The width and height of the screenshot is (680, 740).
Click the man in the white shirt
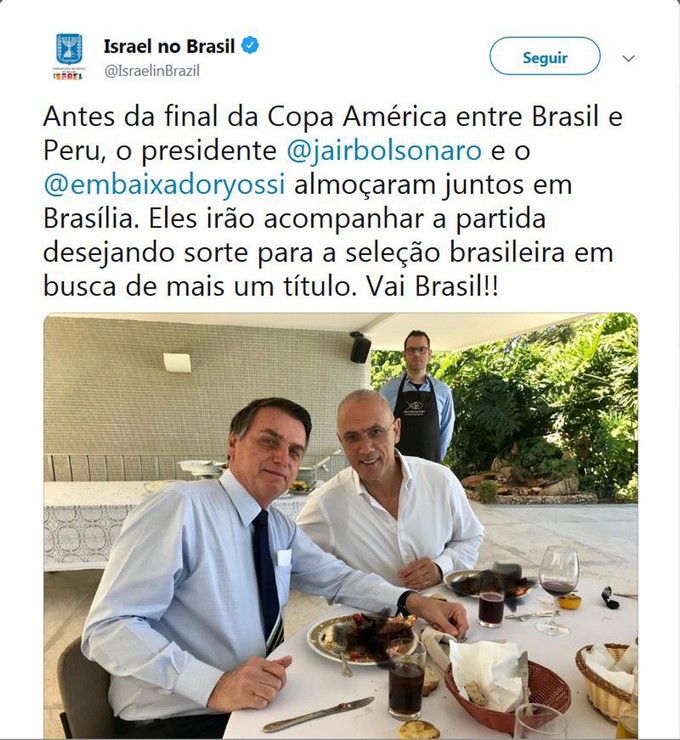[x=390, y=491]
